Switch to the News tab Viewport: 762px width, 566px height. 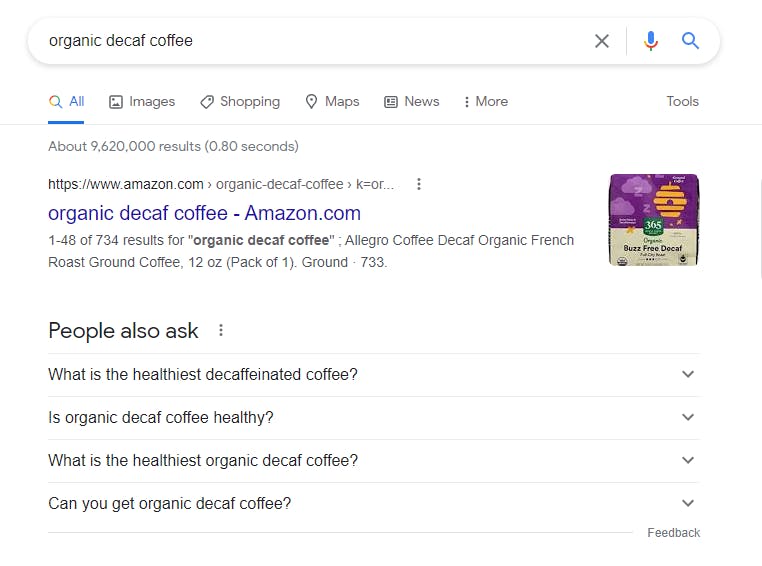point(412,102)
